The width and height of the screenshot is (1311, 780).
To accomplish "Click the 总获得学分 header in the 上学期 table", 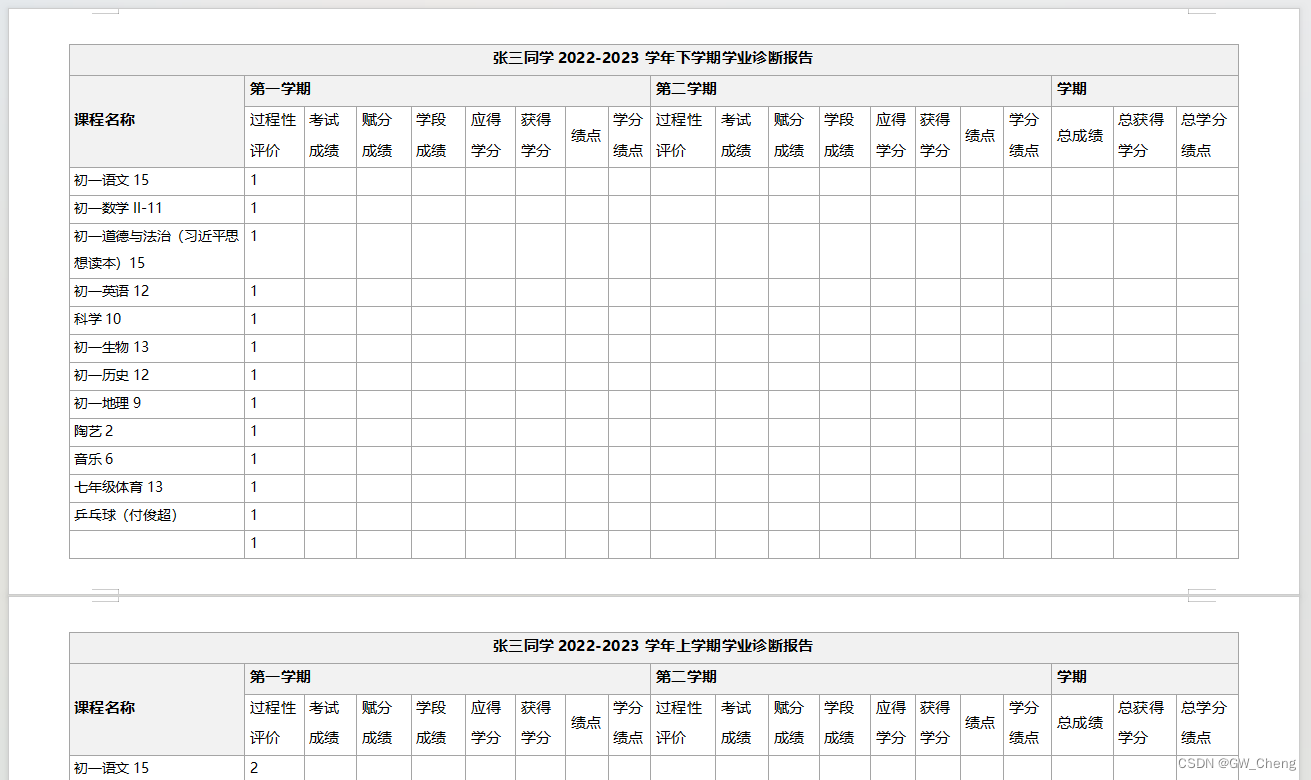I will (1141, 723).
